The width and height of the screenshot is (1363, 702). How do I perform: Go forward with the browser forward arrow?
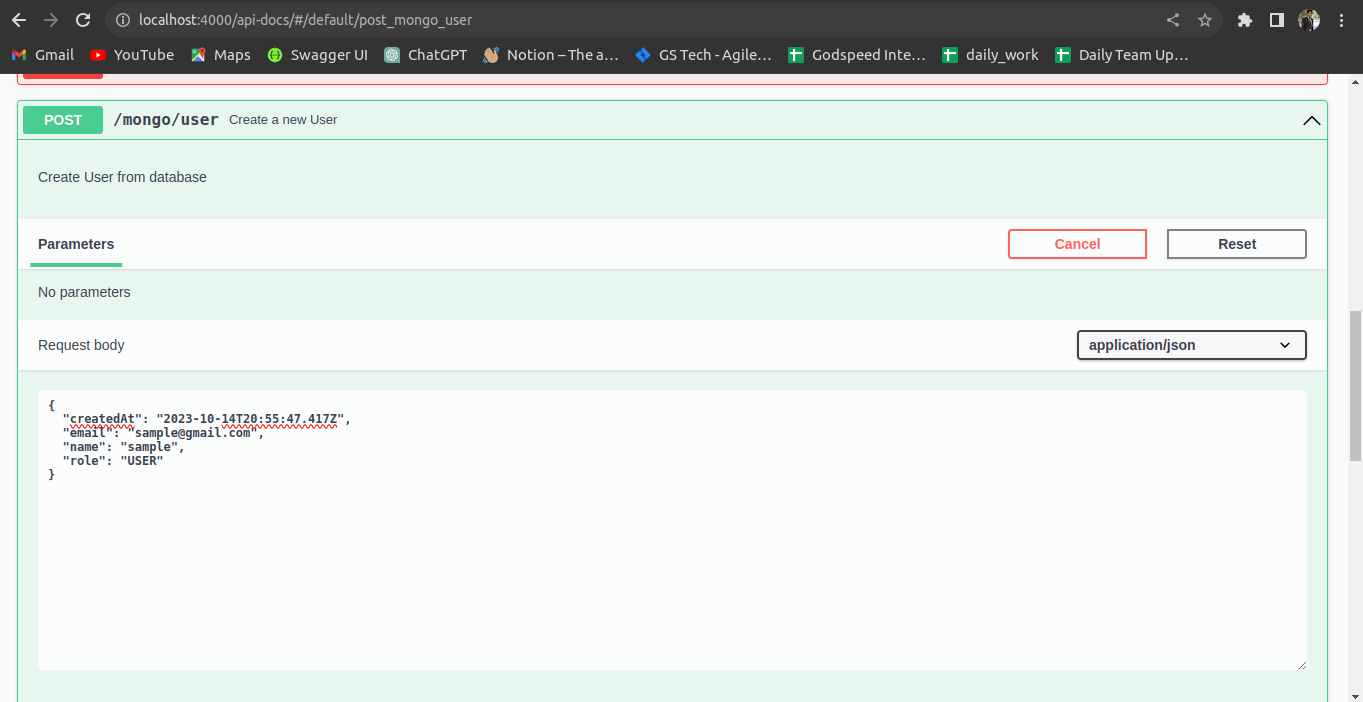[x=51, y=20]
